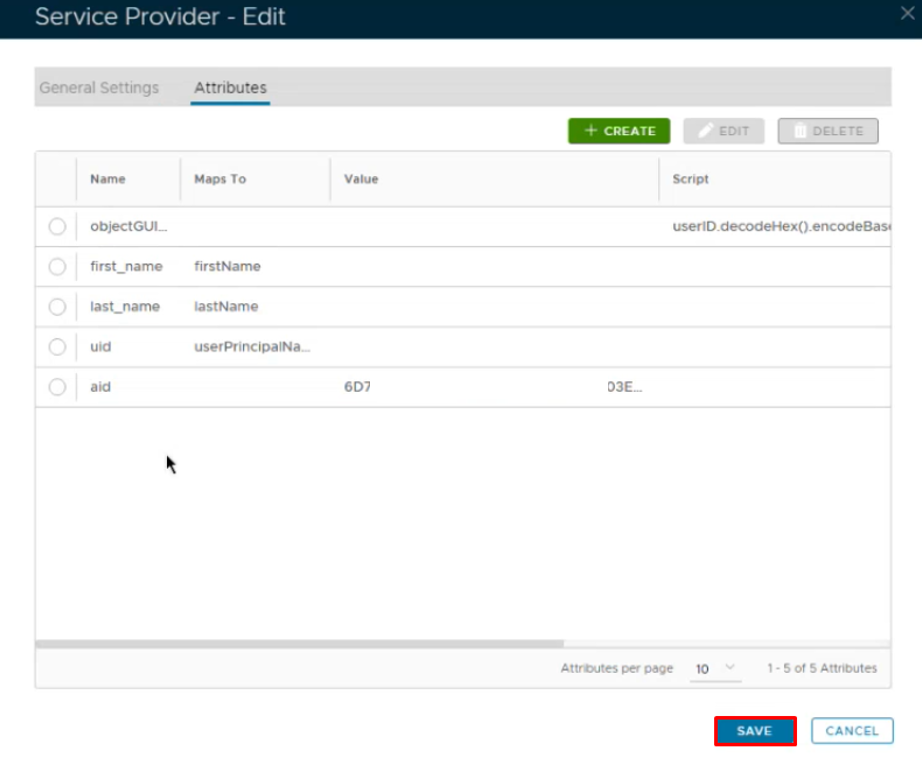Click the userPrincipalName mapping cell
Image resolution: width=922 pixels, height=762 pixels.
click(x=252, y=347)
